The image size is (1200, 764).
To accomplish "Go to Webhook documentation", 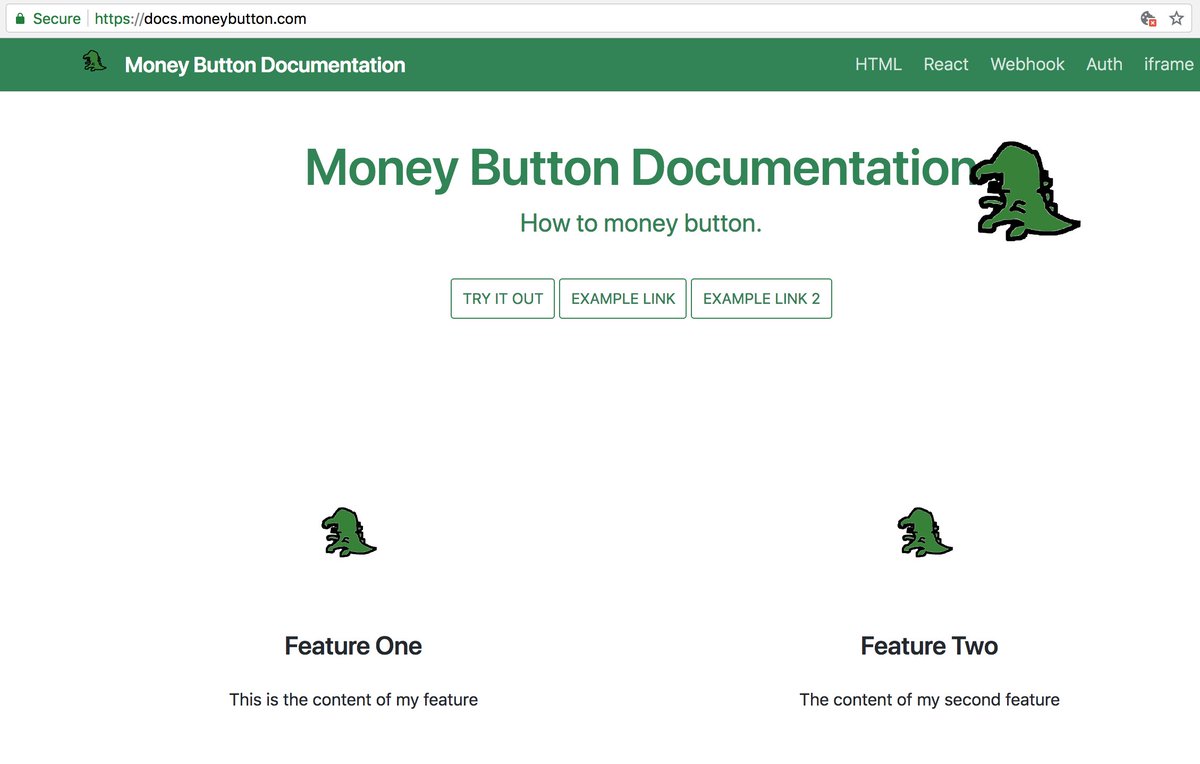I will pos(1027,64).
